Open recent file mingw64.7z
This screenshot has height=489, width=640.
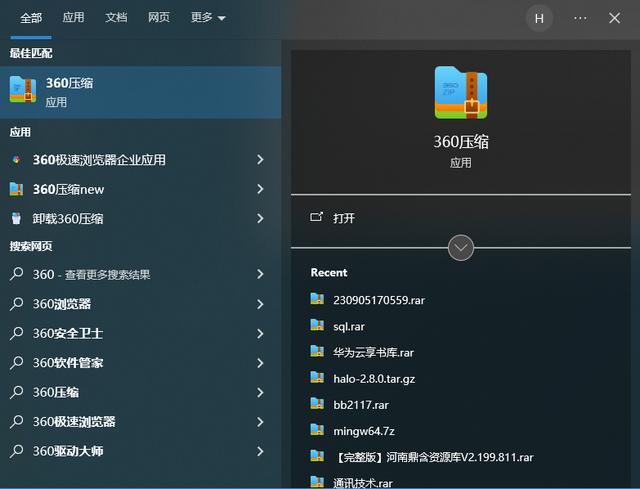[x=364, y=431]
